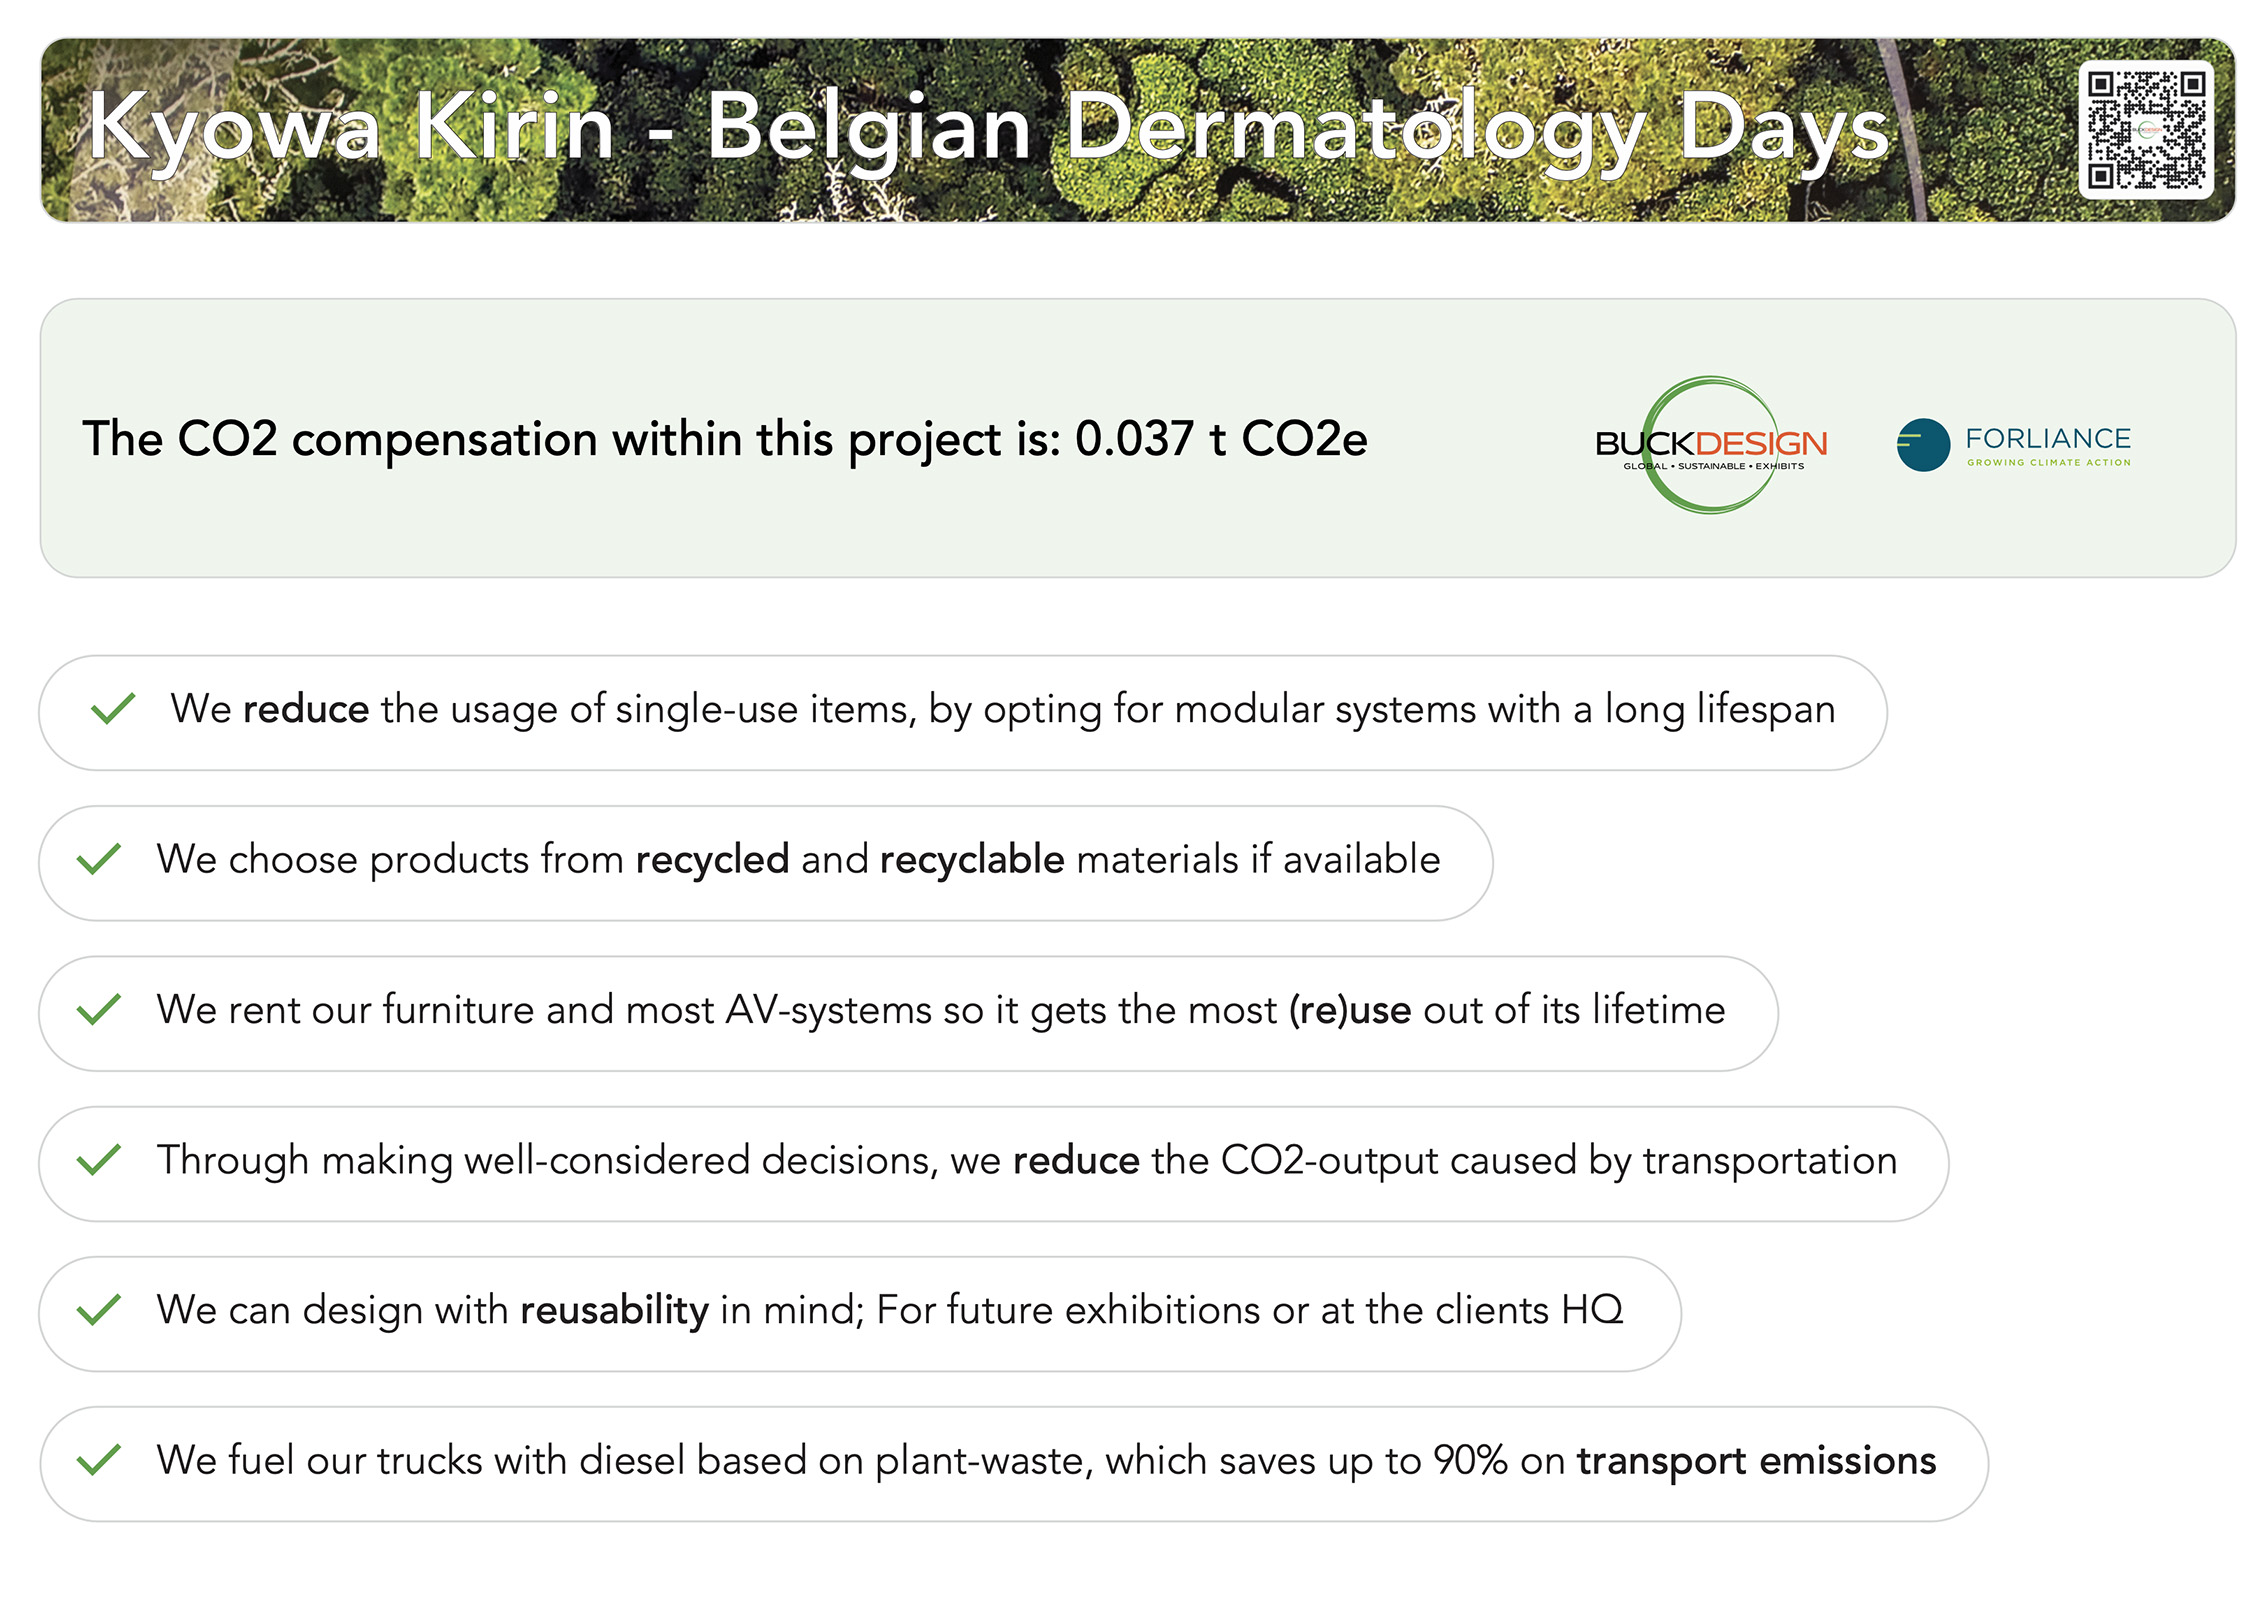Click the checkmark beside the single-use items statement

113,709
